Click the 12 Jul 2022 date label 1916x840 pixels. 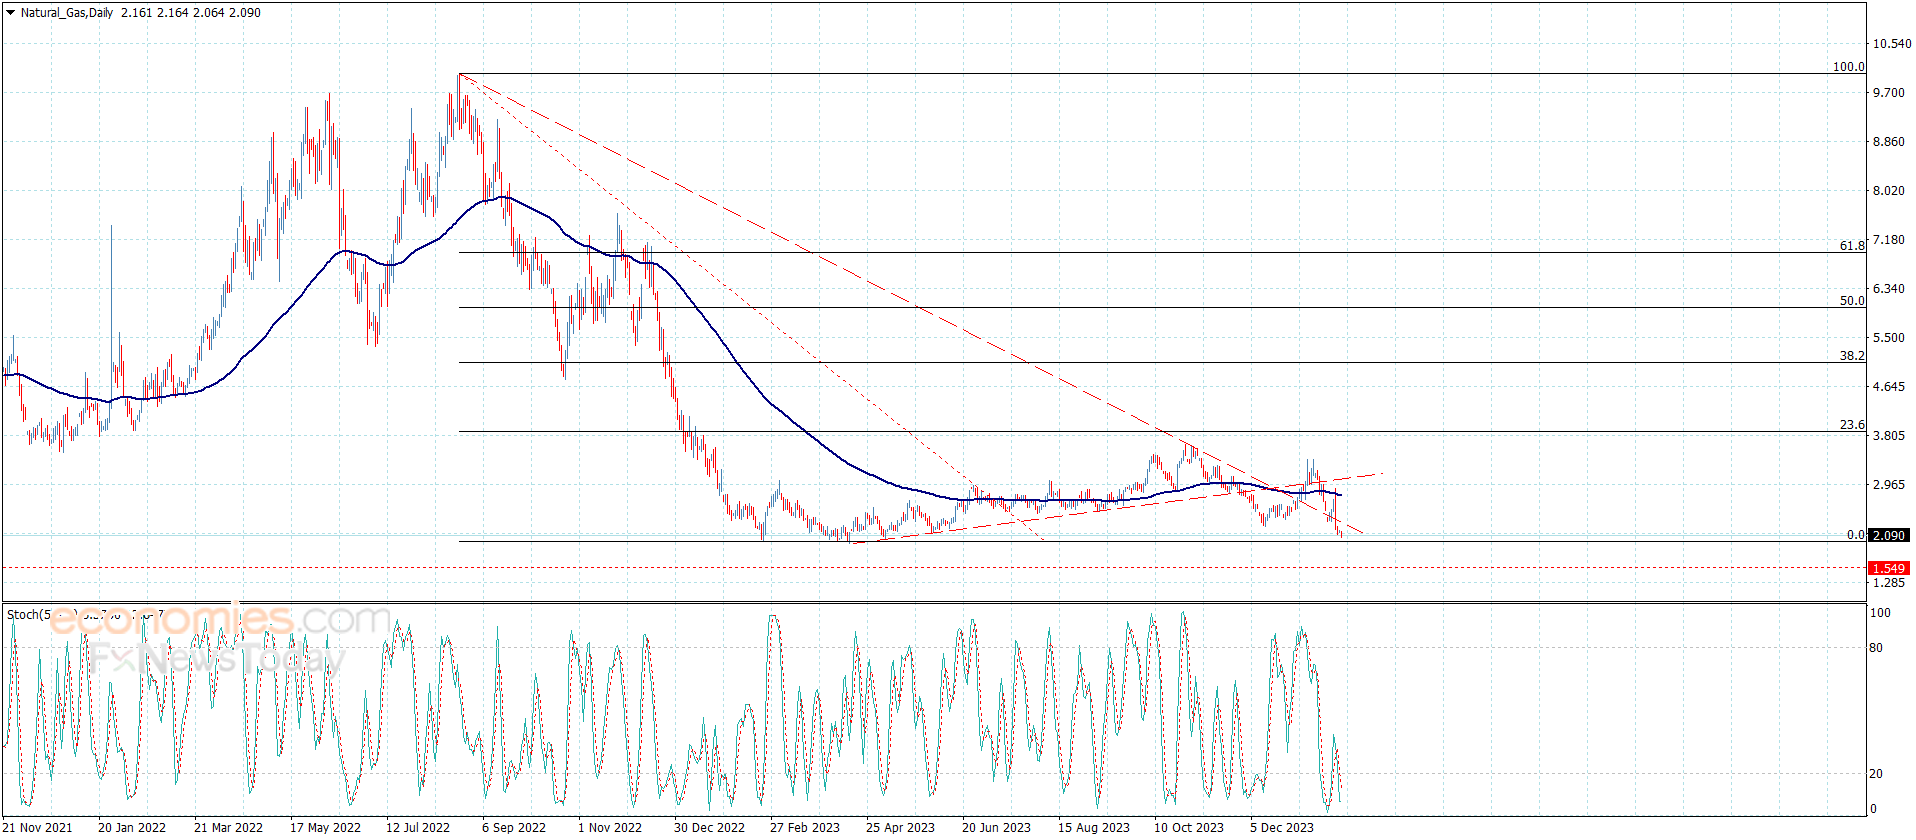418,827
